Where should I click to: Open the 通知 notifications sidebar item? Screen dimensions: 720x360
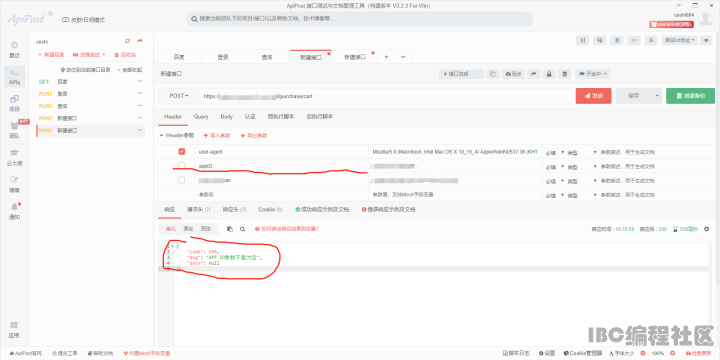click(x=14, y=211)
